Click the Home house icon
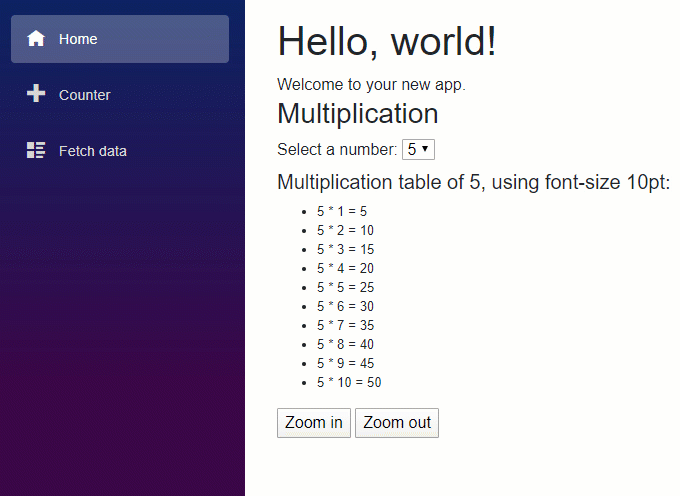The width and height of the screenshot is (680, 496). tap(36, 39)
